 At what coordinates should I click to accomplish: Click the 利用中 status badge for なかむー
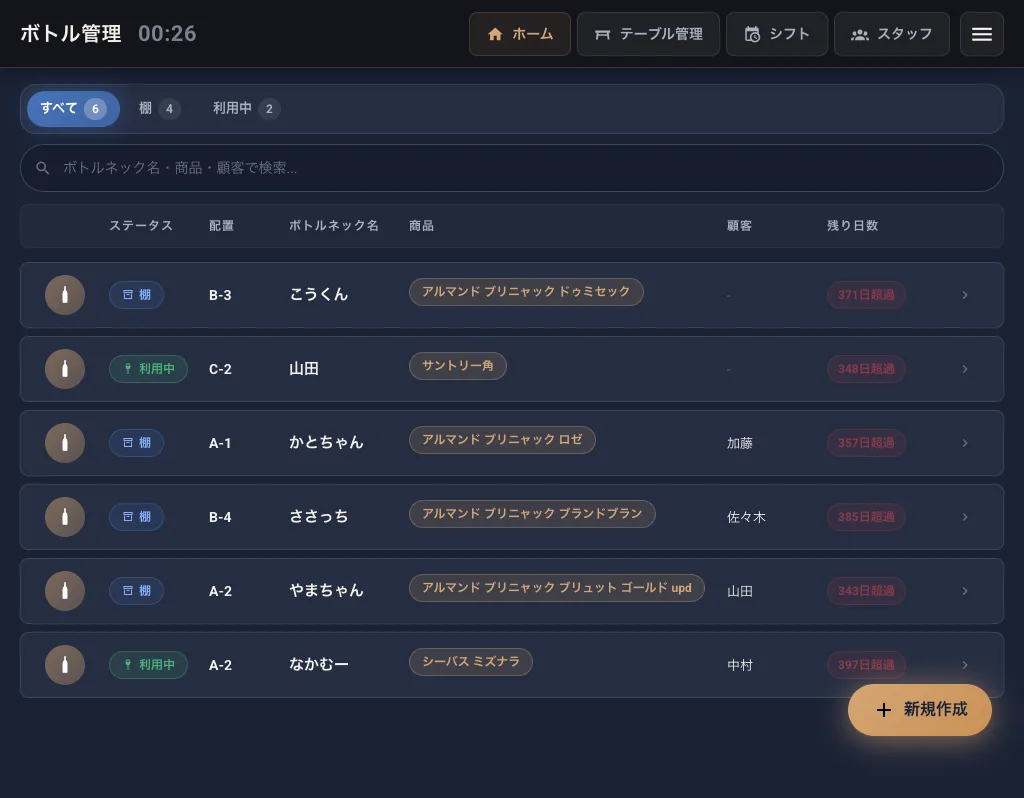coord(148,665)
